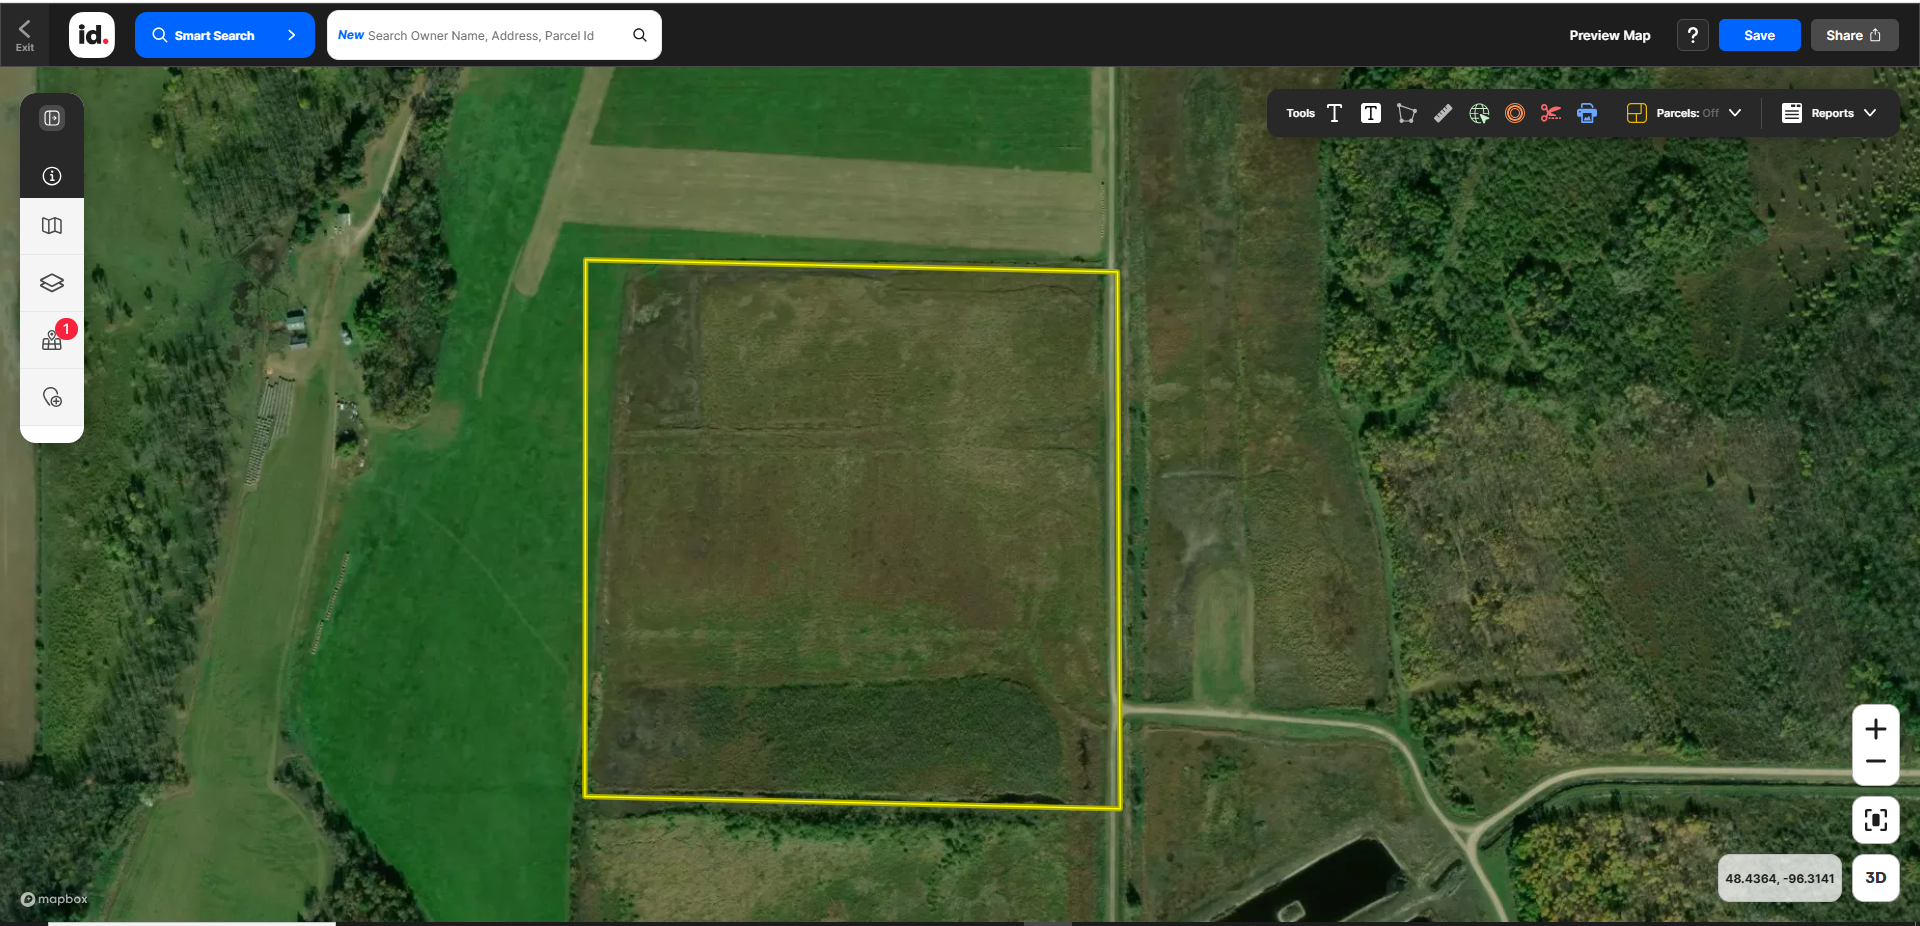Activate the polygon draw tool

(x=1406, y=113)
